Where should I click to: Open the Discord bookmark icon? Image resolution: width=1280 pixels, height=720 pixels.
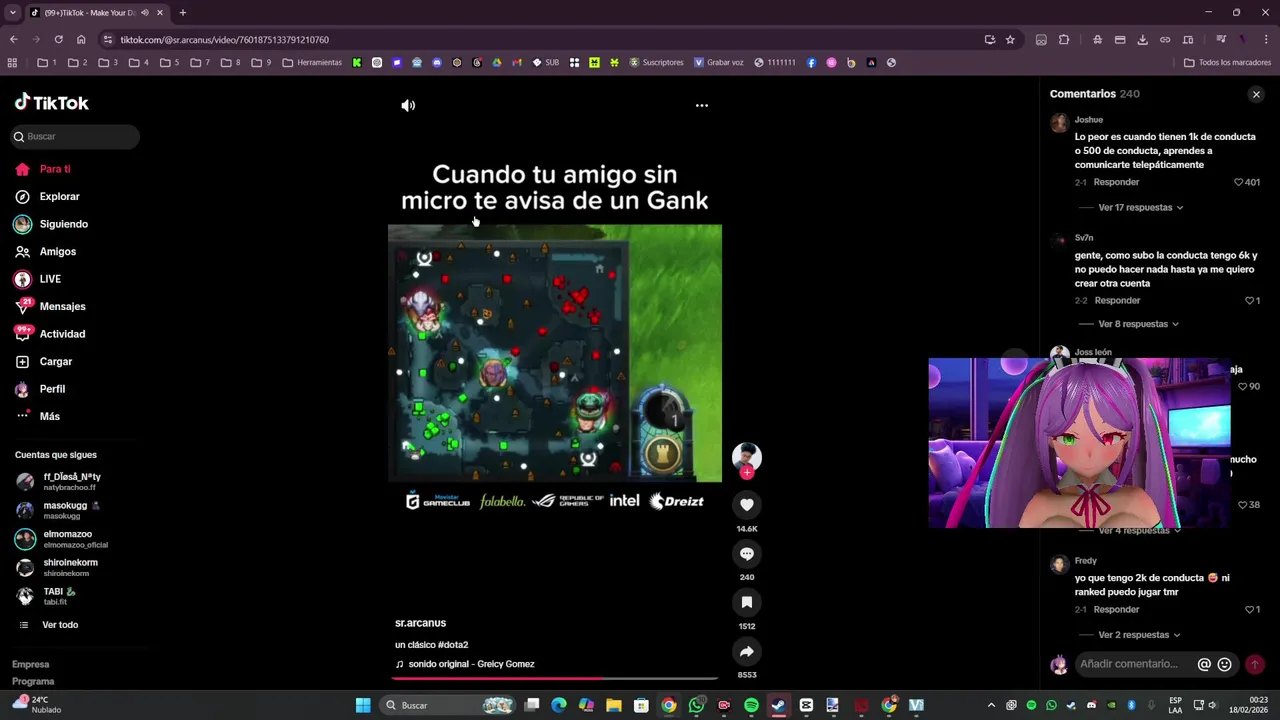[x=437, y=62]
